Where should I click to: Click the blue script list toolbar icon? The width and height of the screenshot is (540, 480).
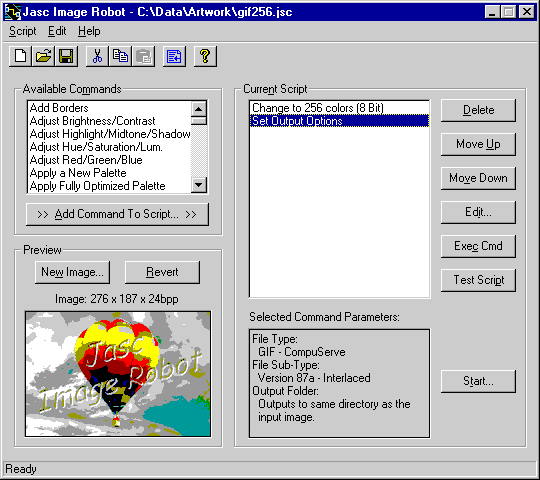(x=174, y=56)
